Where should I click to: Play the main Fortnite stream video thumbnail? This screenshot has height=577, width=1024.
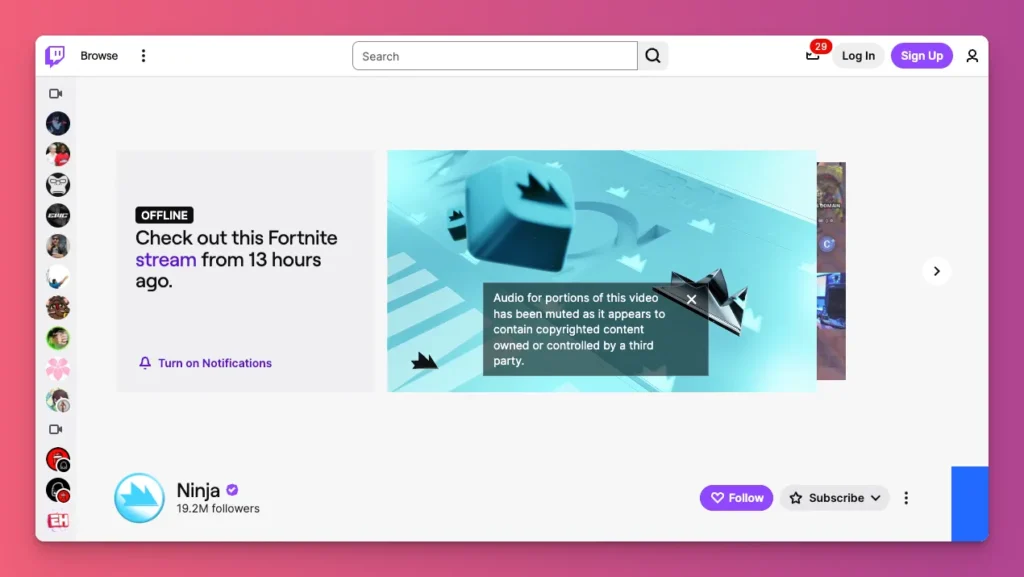[x=601, y=271]
